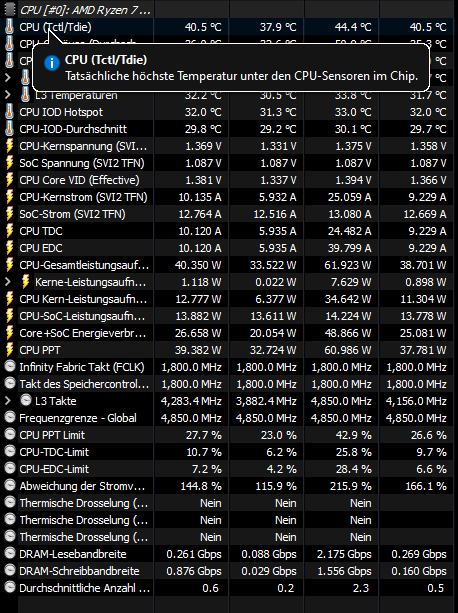Select the Infinity Fabric Takt (FCLK) label

(82, 367)
